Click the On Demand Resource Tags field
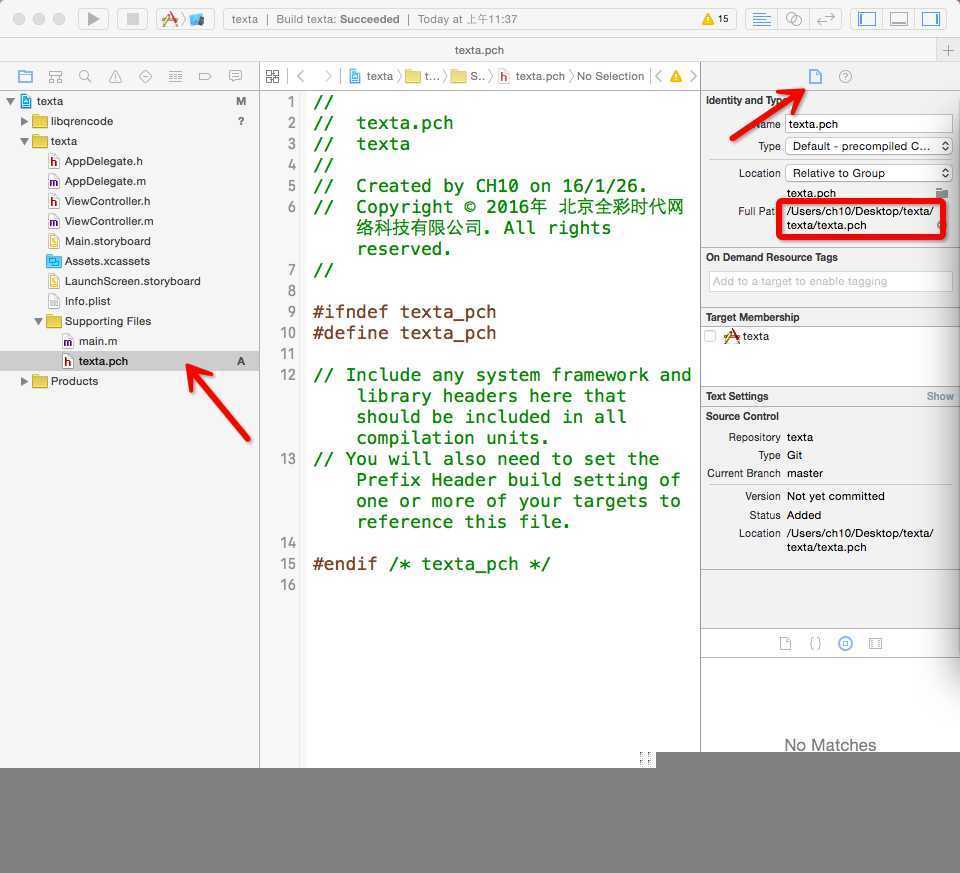Screen dimensions: 960x873 [x=830, y=282]
